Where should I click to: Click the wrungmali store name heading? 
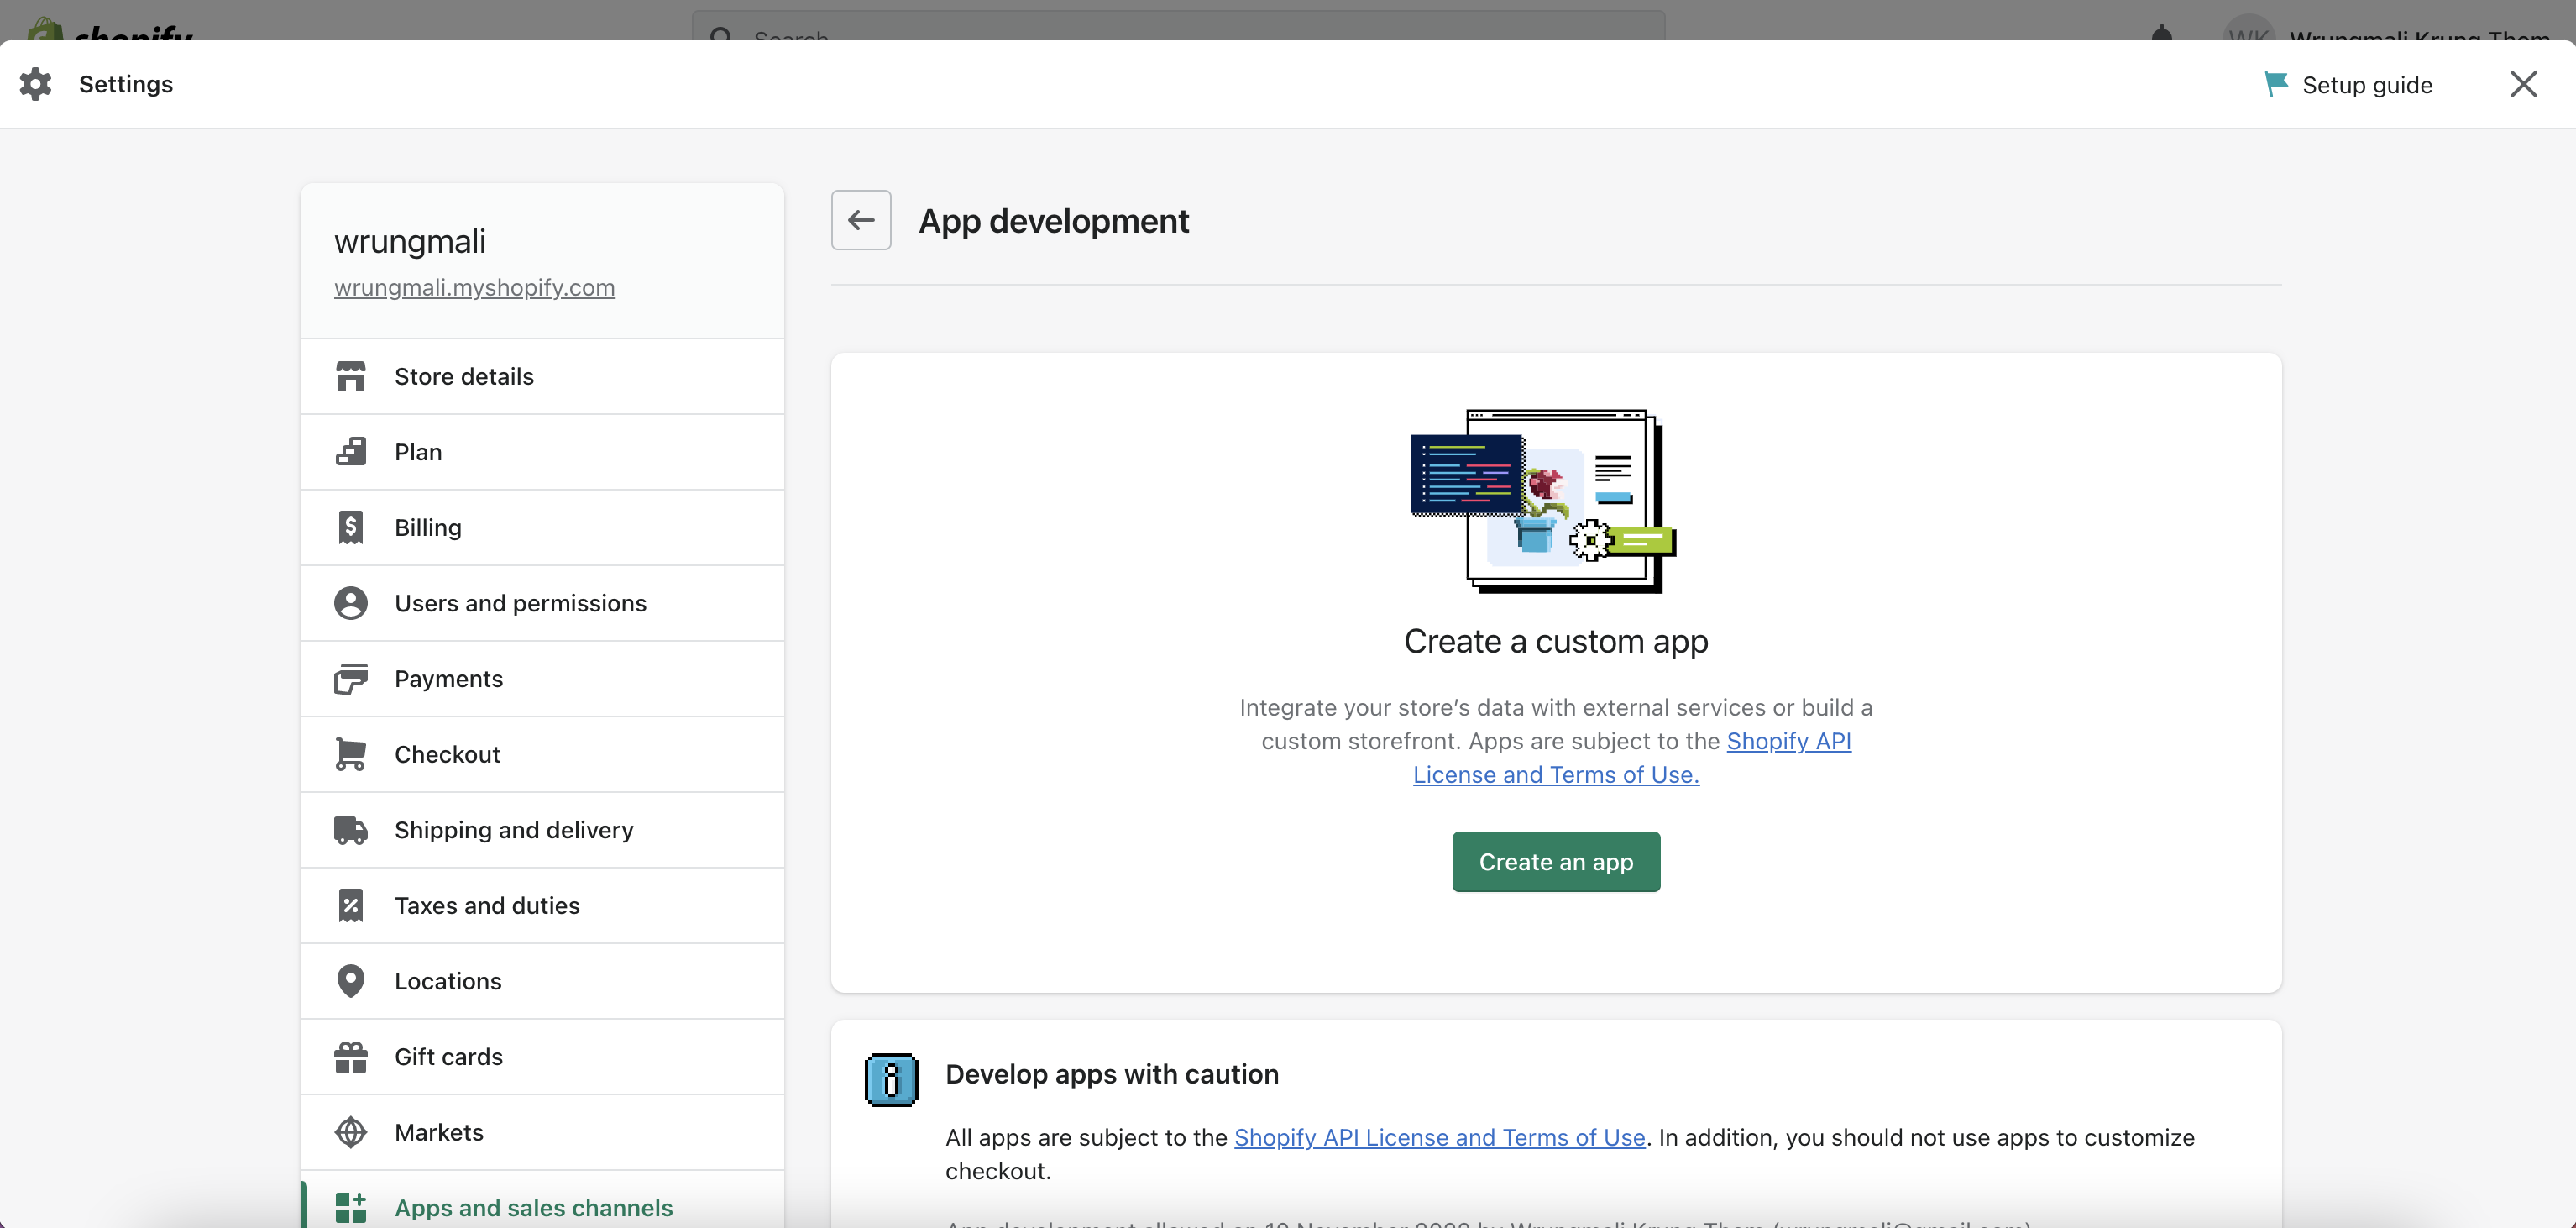(410, 241)
